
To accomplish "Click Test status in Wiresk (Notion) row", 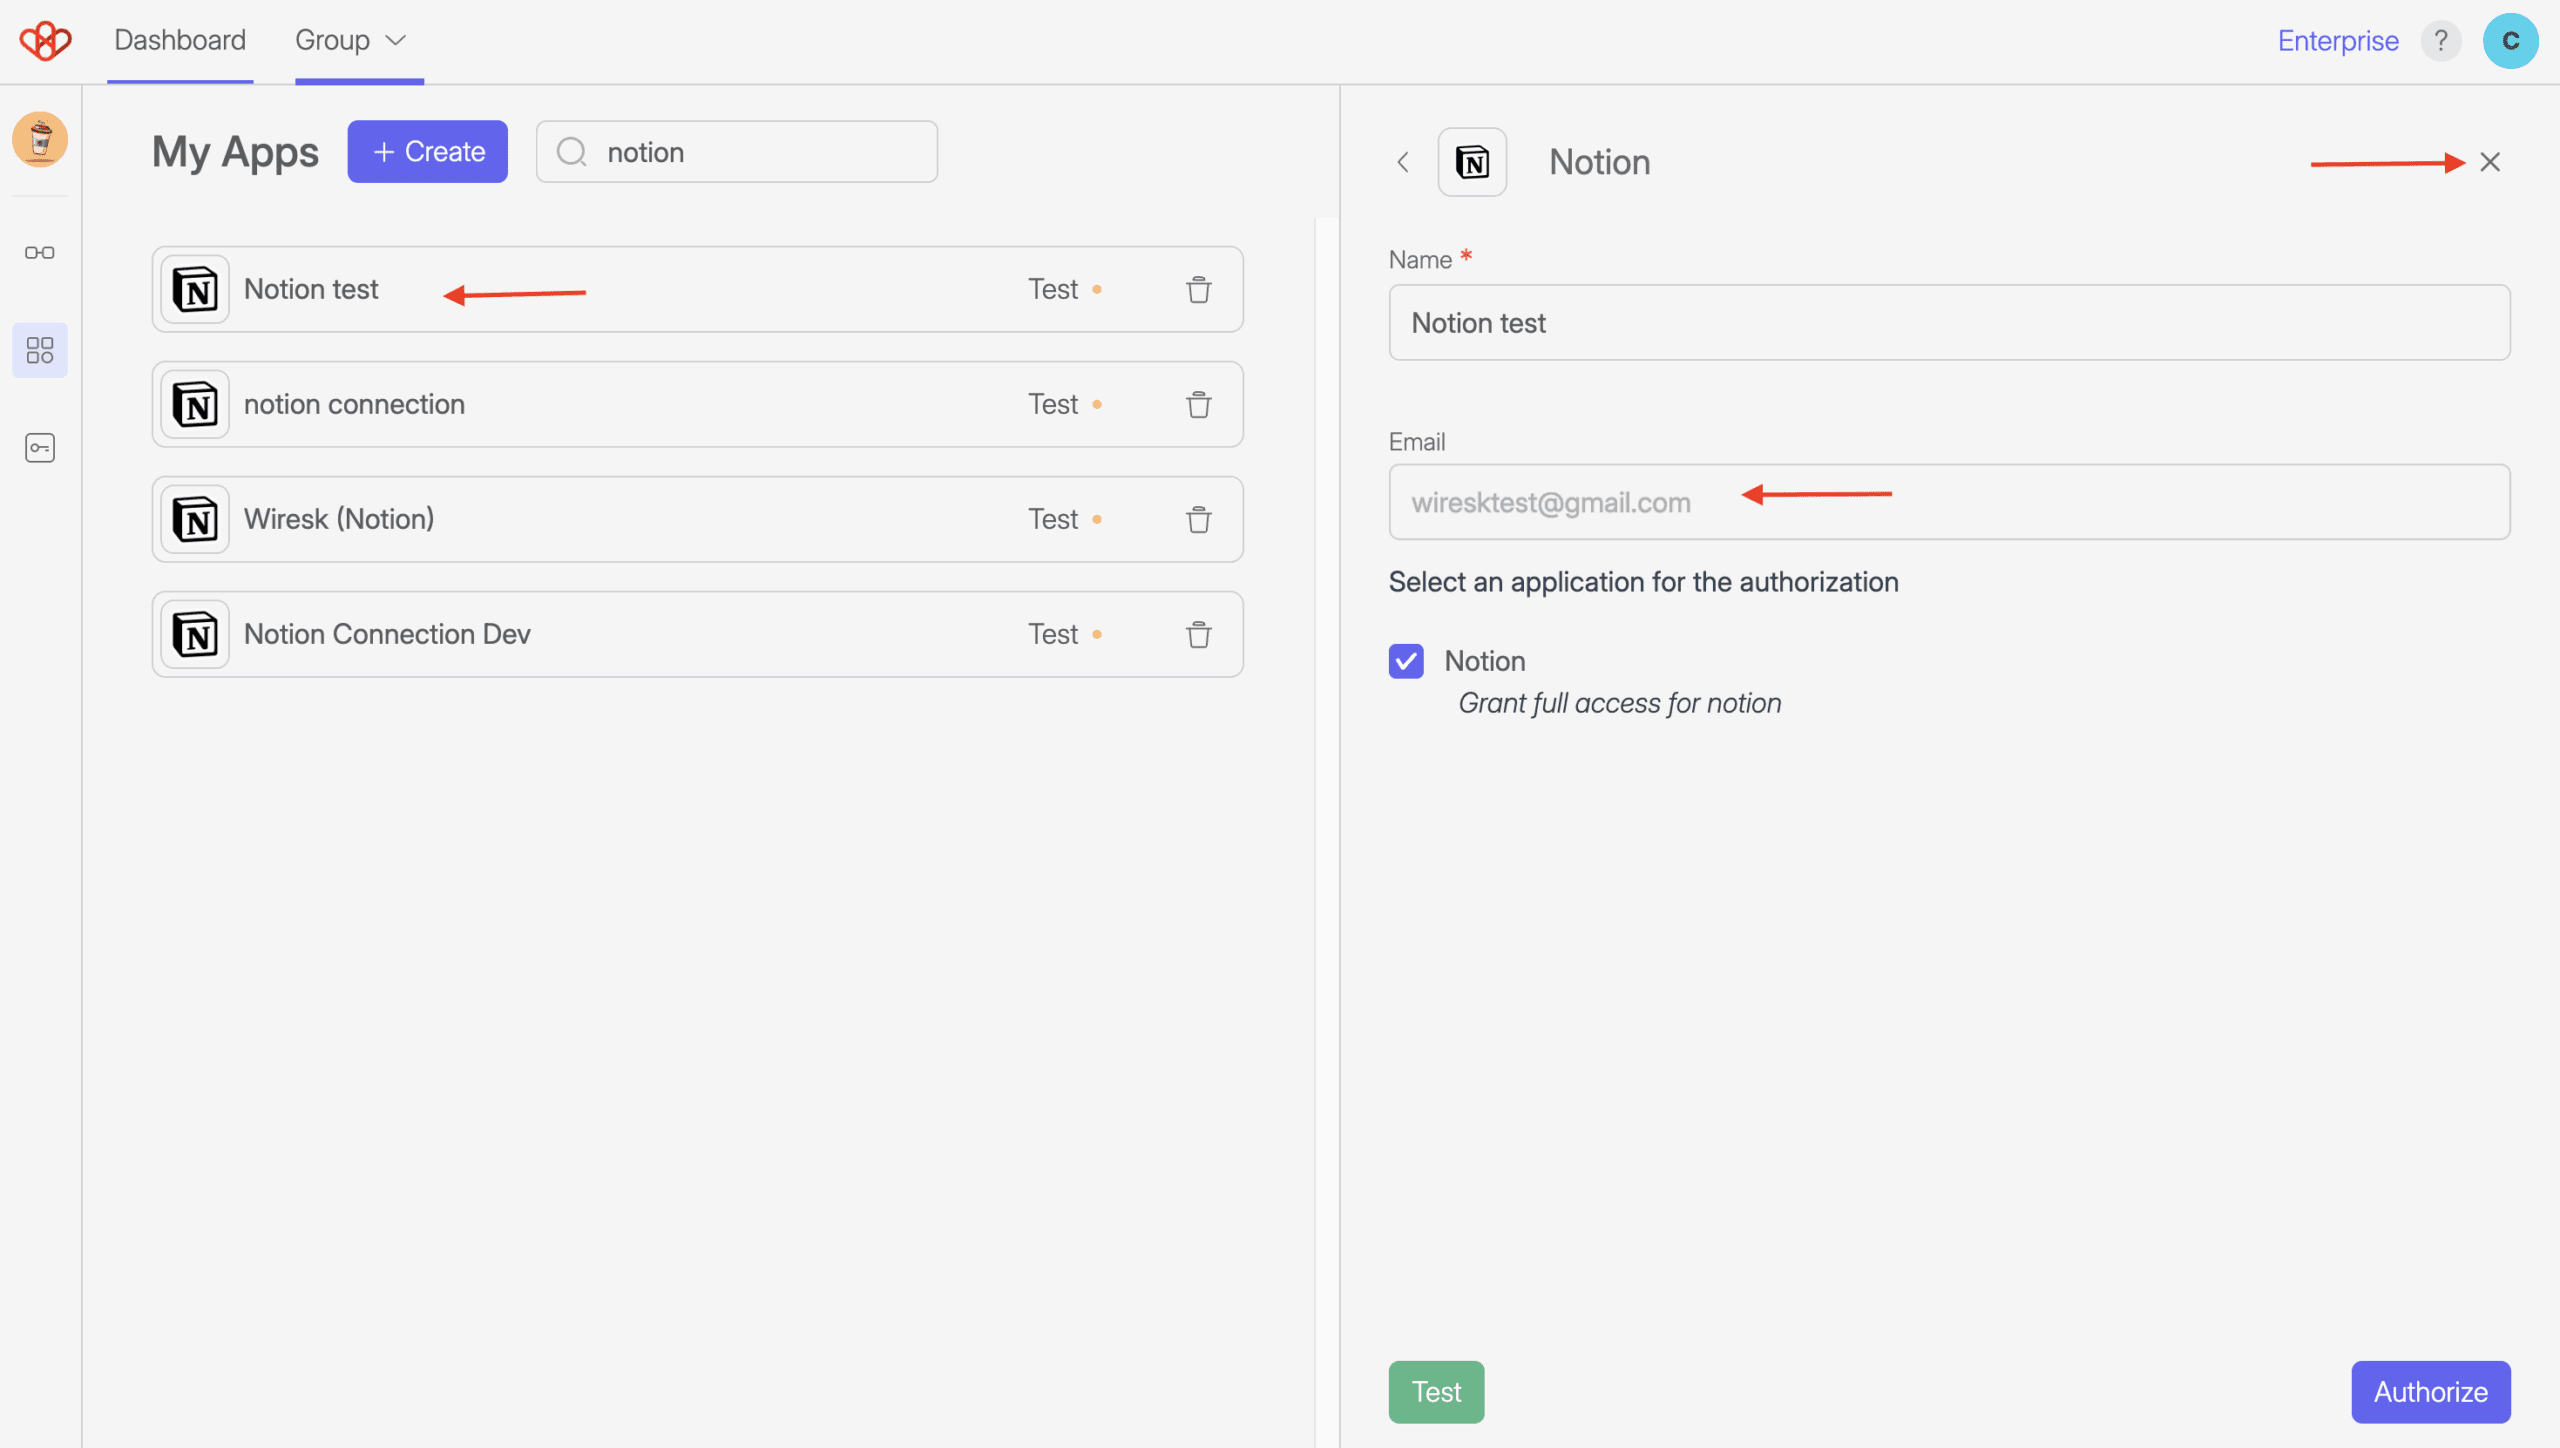I will [1065, 520].
